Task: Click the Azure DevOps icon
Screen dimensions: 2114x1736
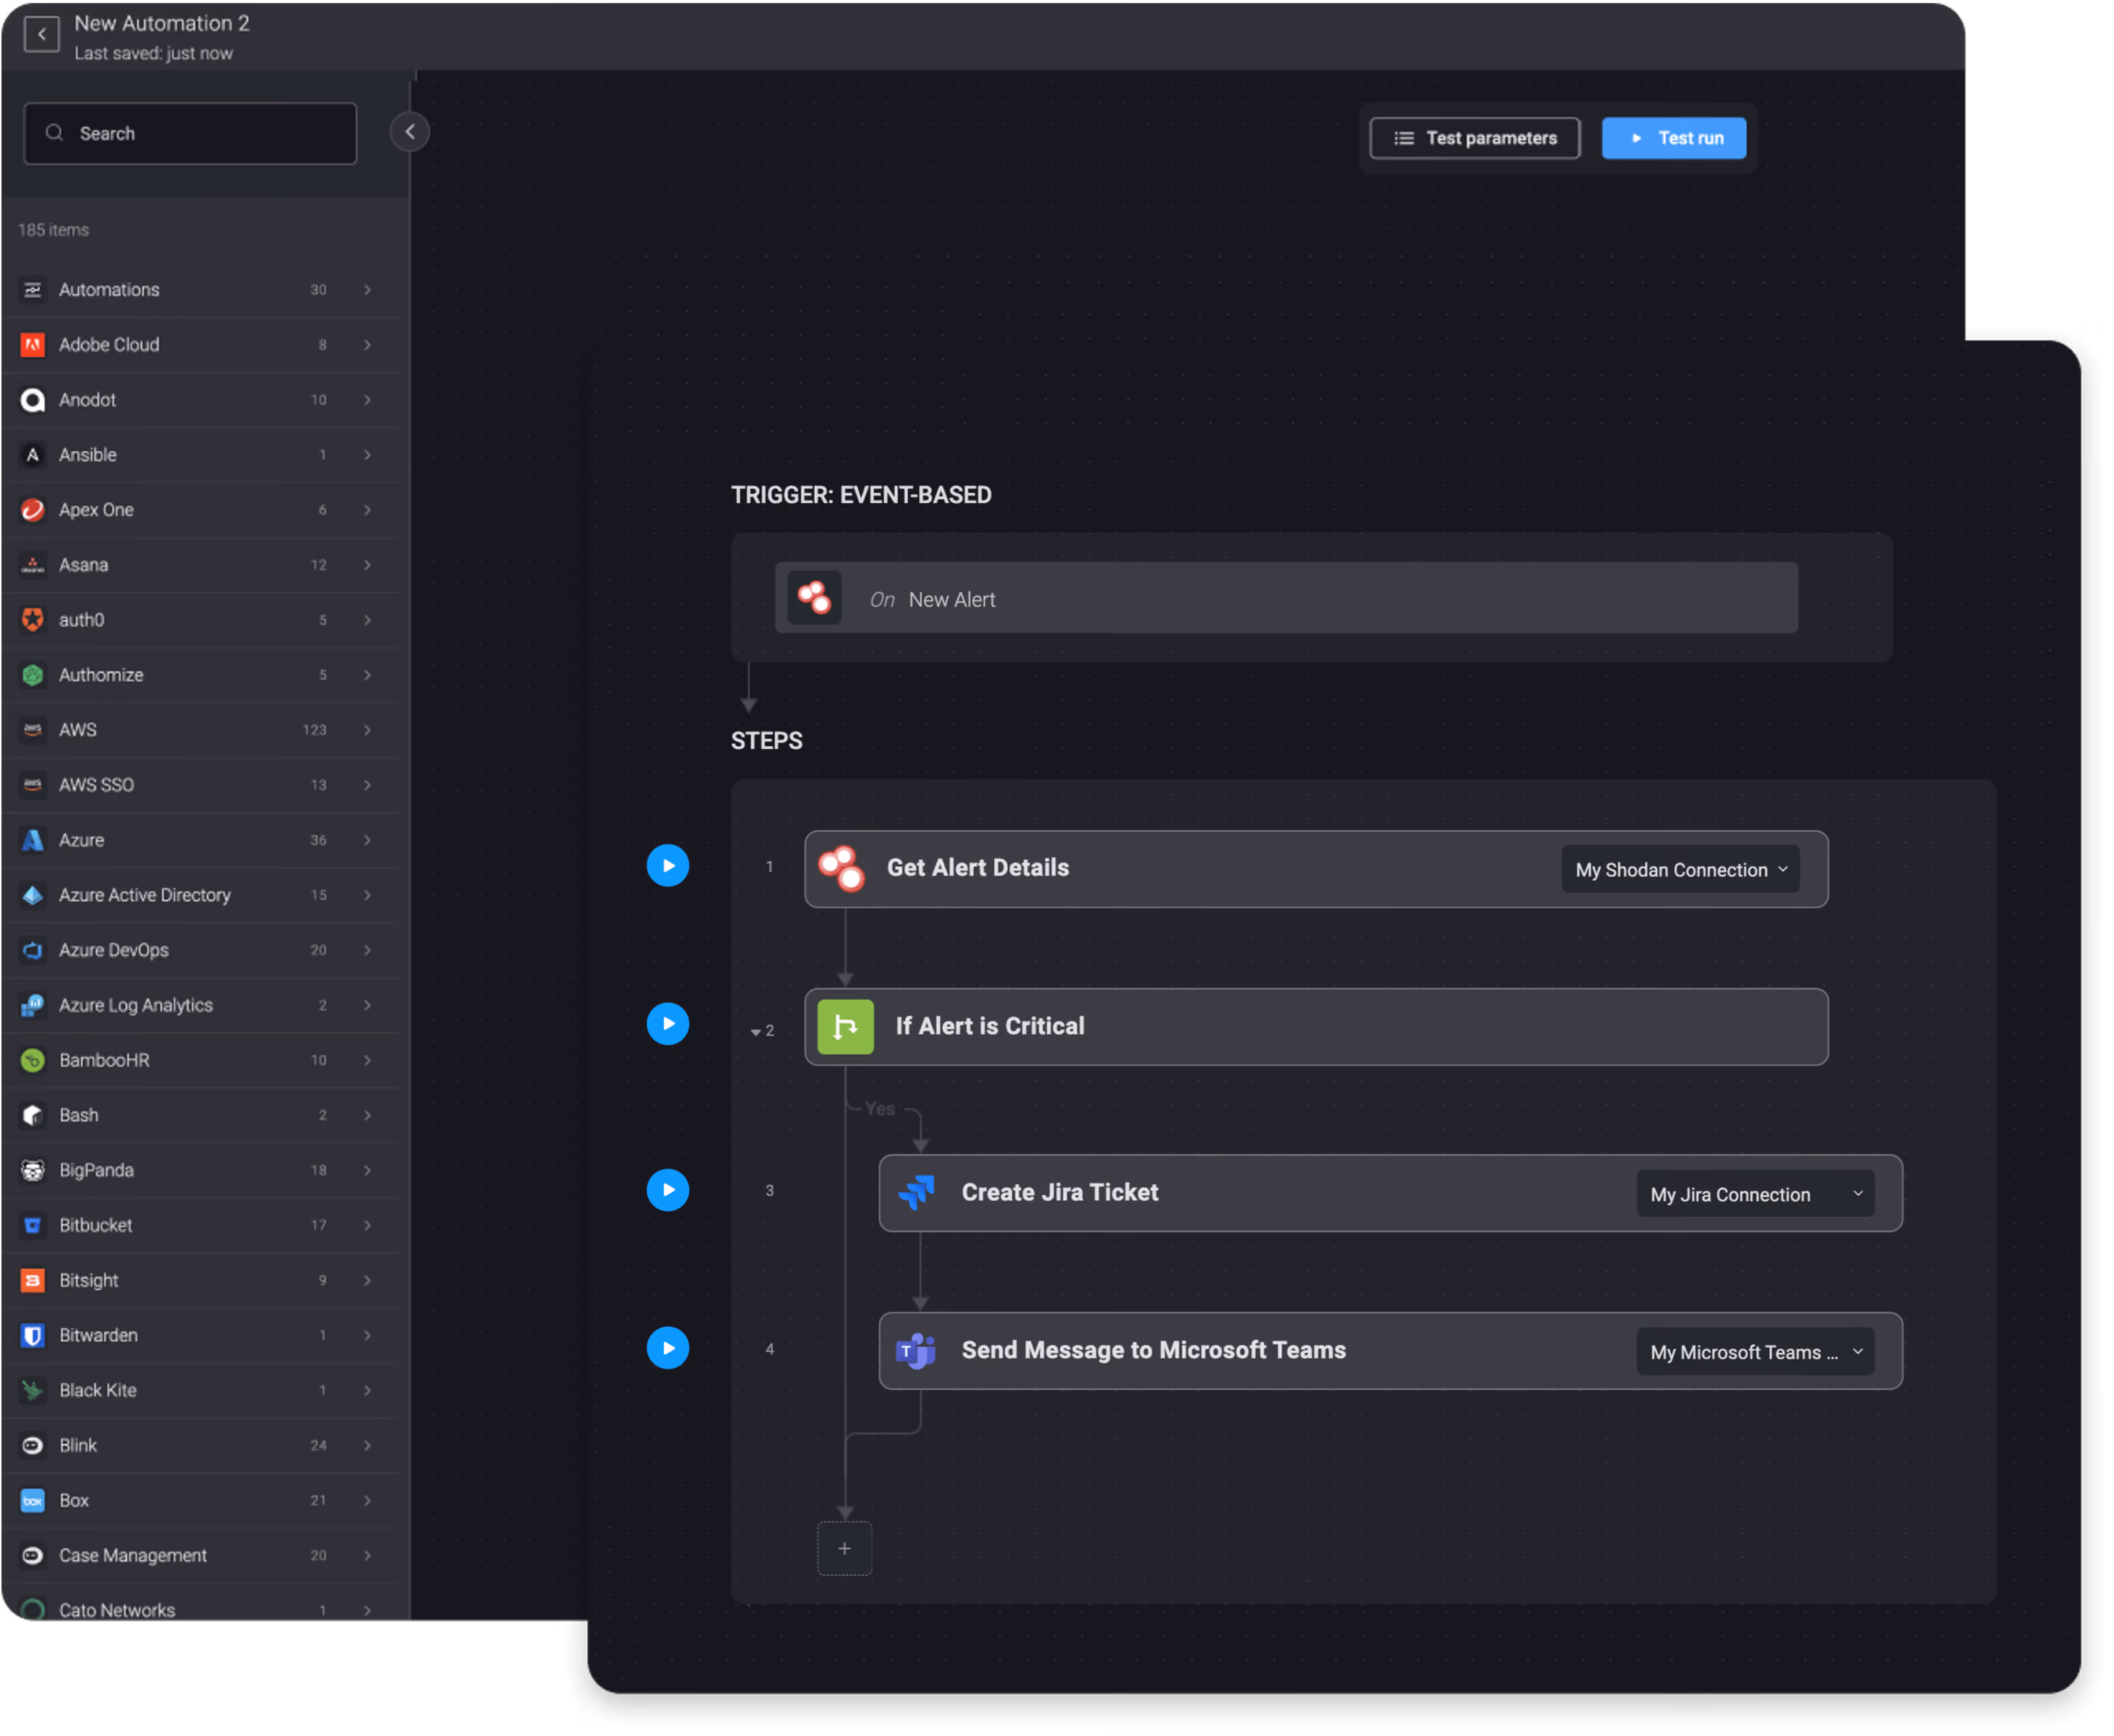Action: pyautogui.click(x=33, y=950)
